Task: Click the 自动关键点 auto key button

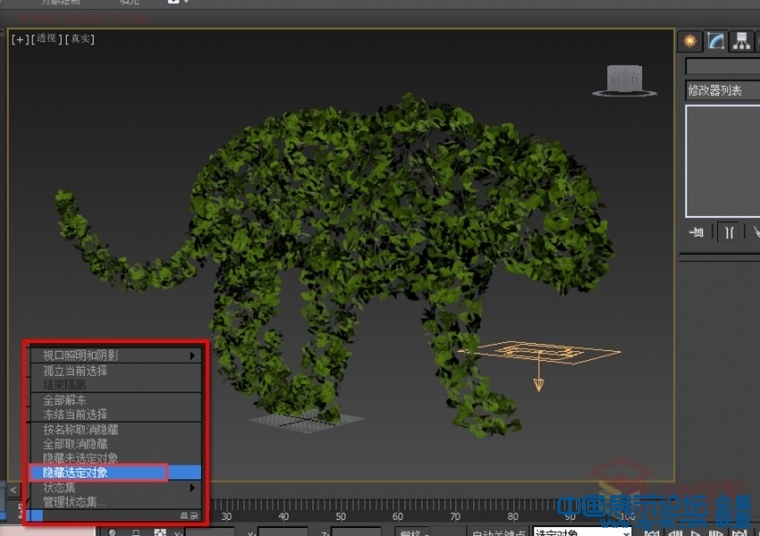Action: point(498,532)
